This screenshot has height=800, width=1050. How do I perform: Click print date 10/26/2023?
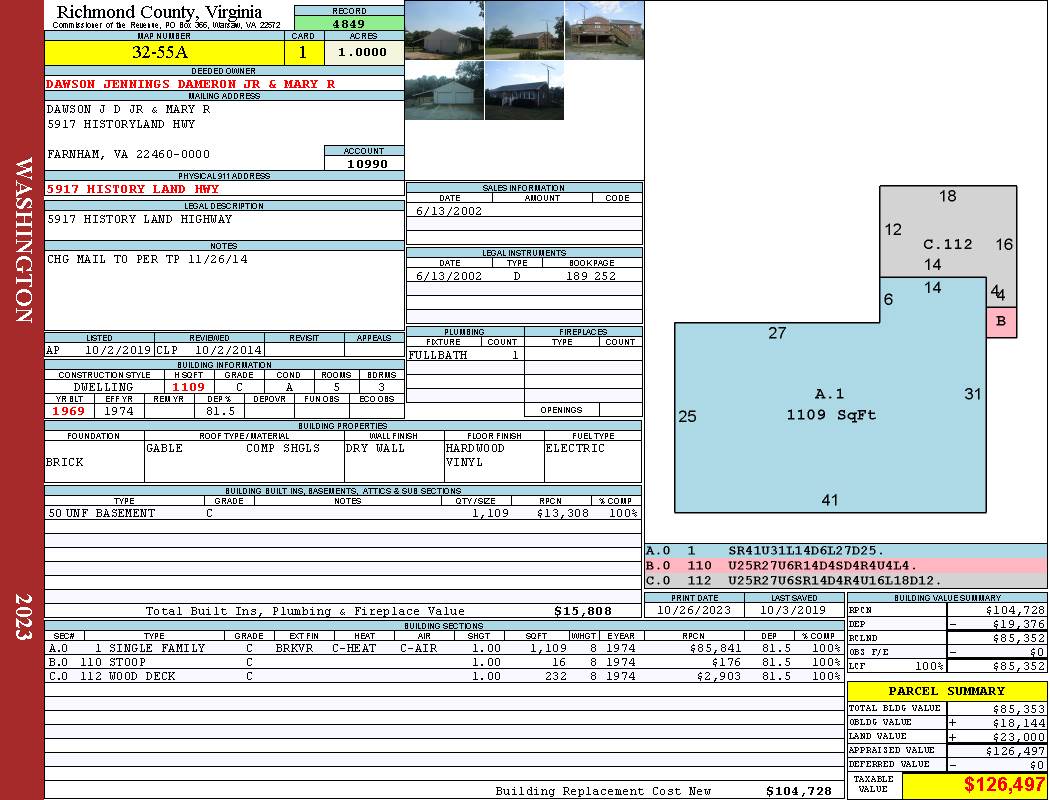(x=694, y=610)
